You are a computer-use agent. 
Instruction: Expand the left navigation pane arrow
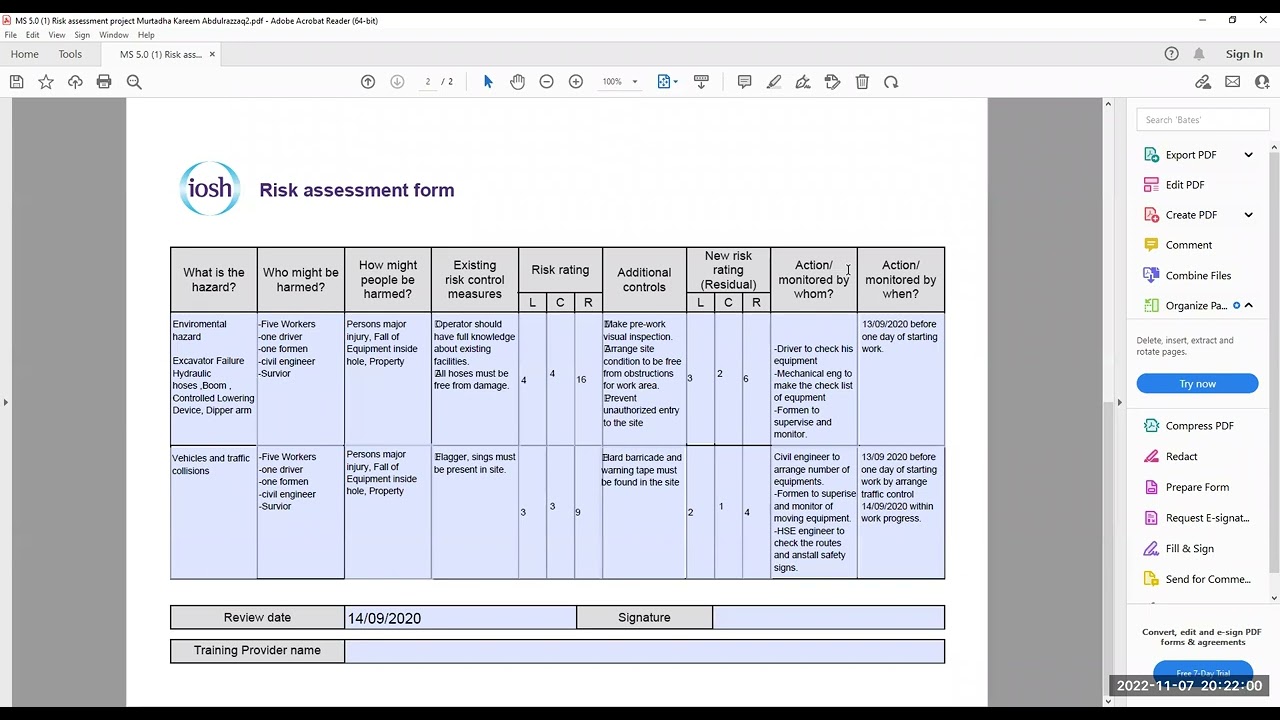coord(5,402)
